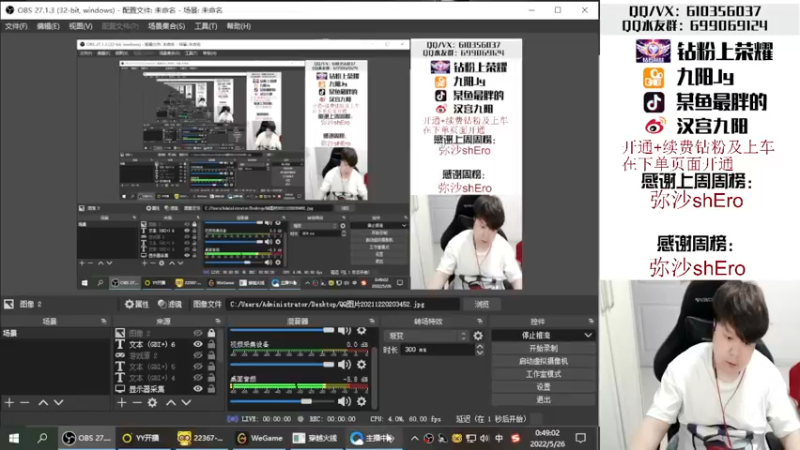Screen dimensions: 800x450
Task: Click the 退出 button
Action: pos(543,399)
